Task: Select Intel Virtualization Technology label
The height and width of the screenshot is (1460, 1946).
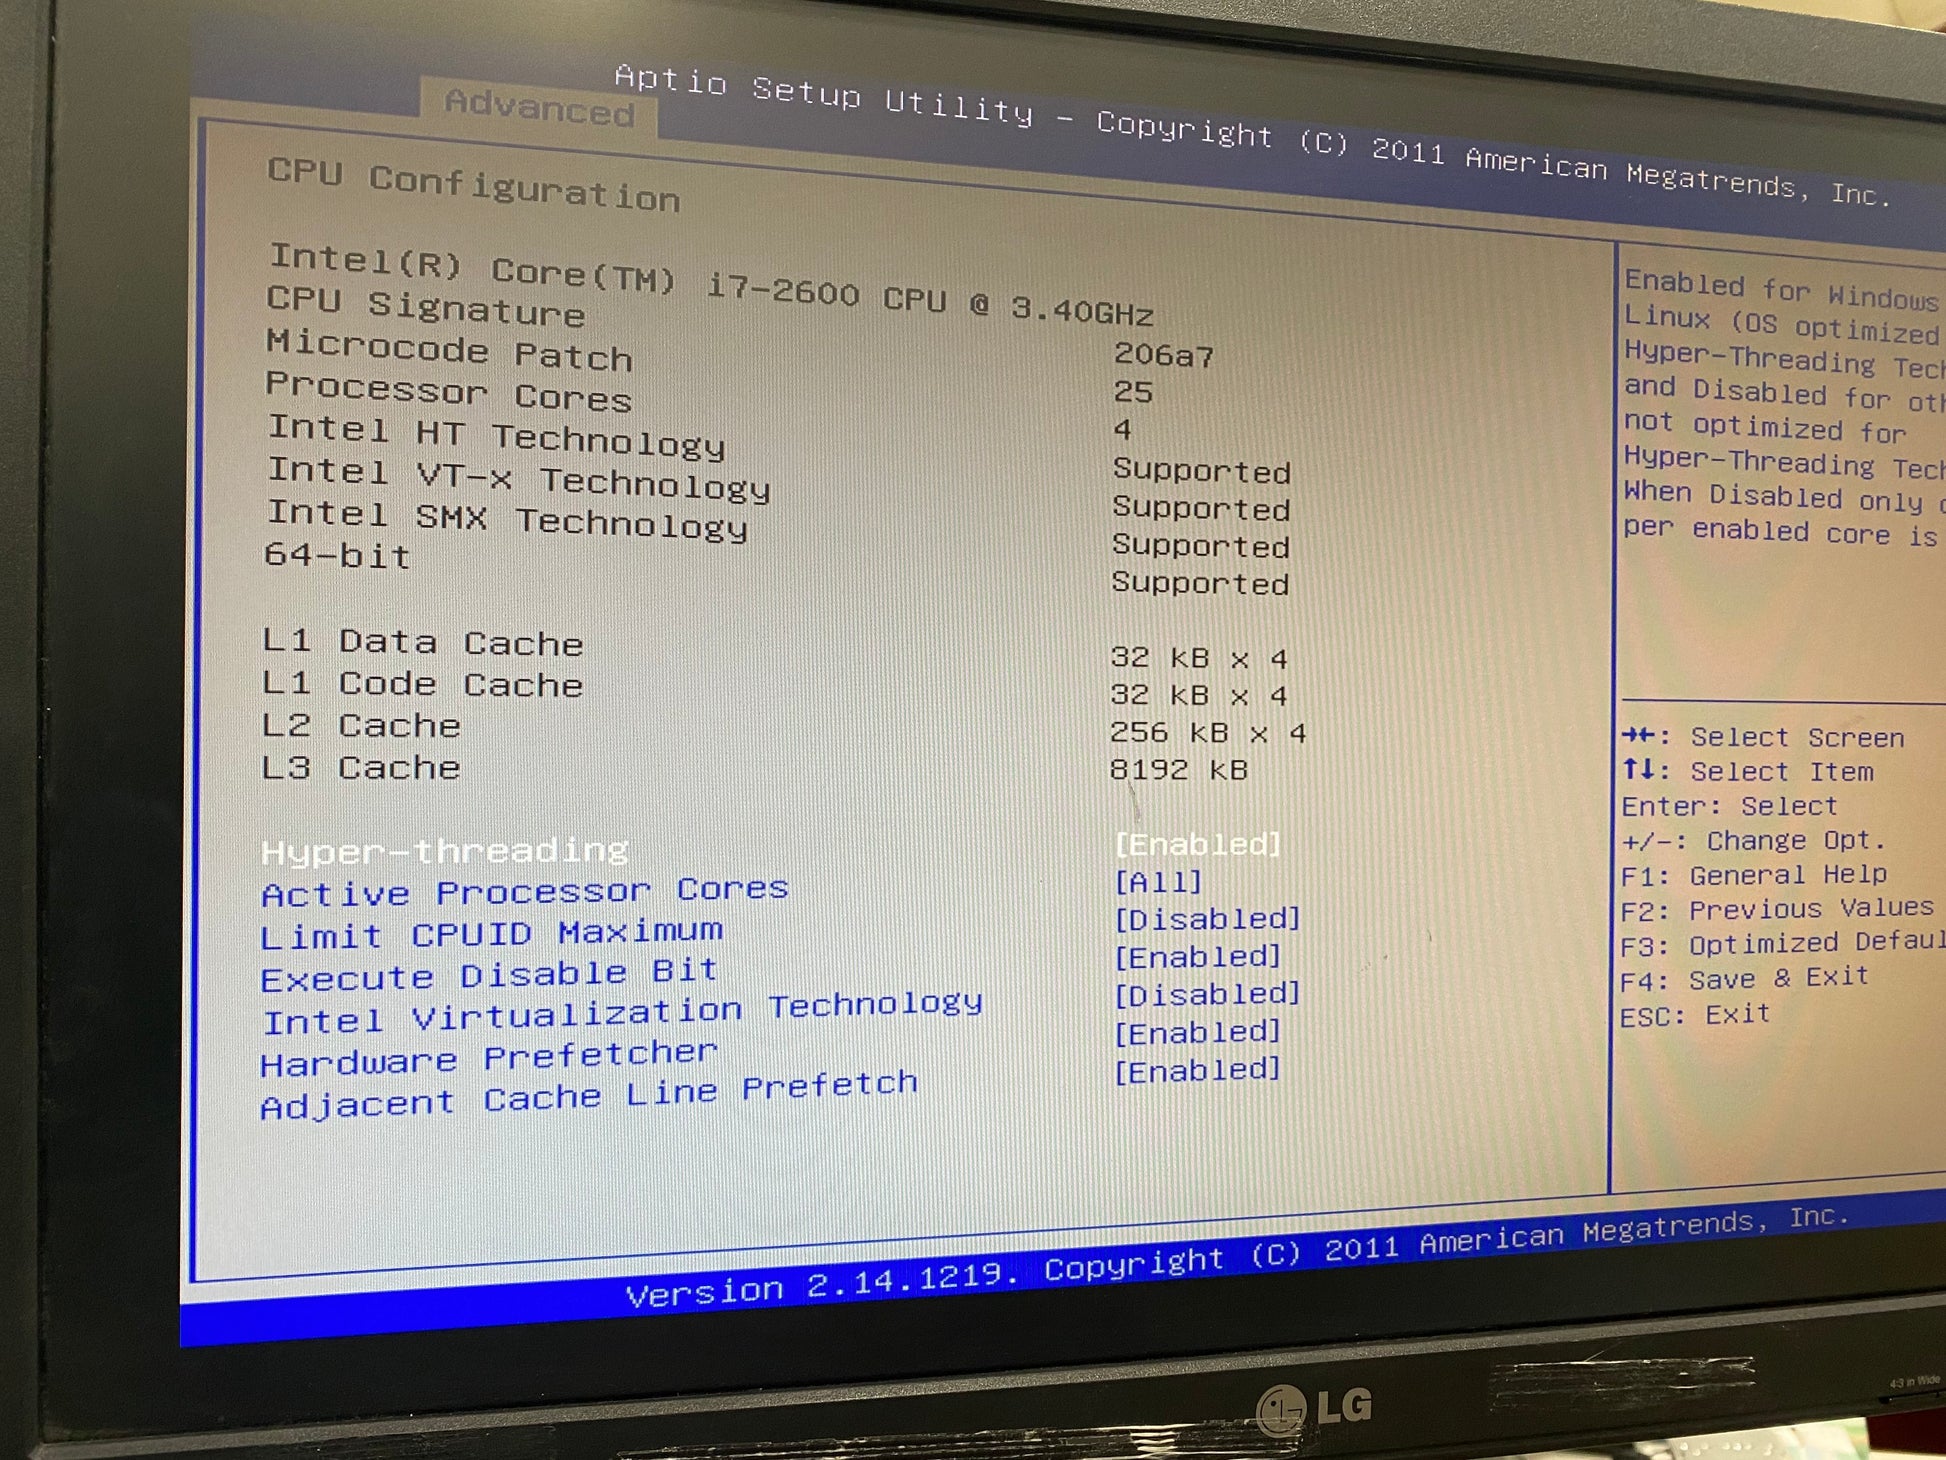Action: (621, 1012)
